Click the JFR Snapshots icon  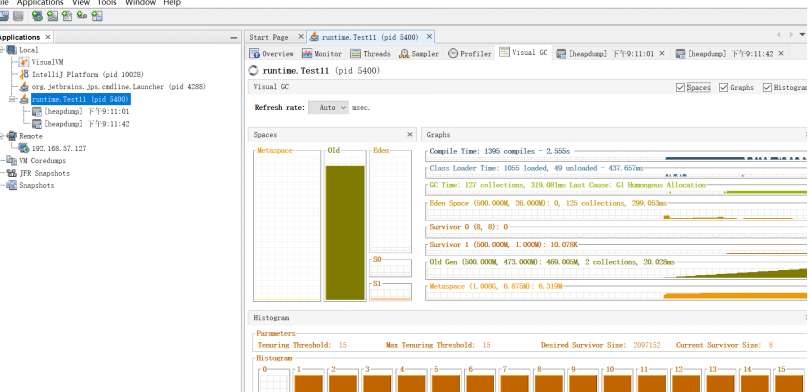coord(12,173)
